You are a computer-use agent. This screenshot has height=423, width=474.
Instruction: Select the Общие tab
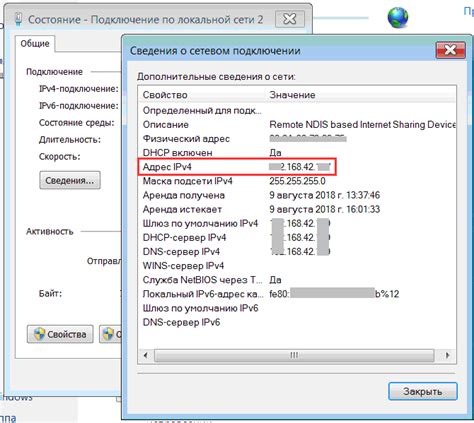35,43
